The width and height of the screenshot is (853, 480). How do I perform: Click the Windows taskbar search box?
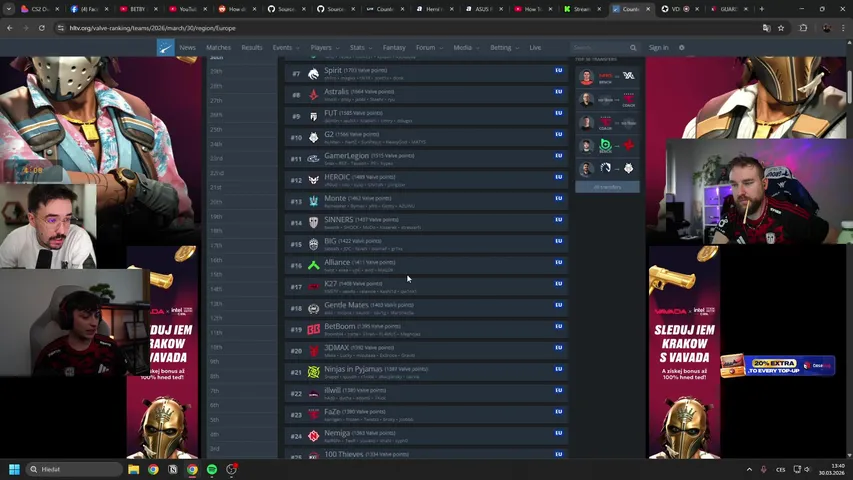coord(74,469)
